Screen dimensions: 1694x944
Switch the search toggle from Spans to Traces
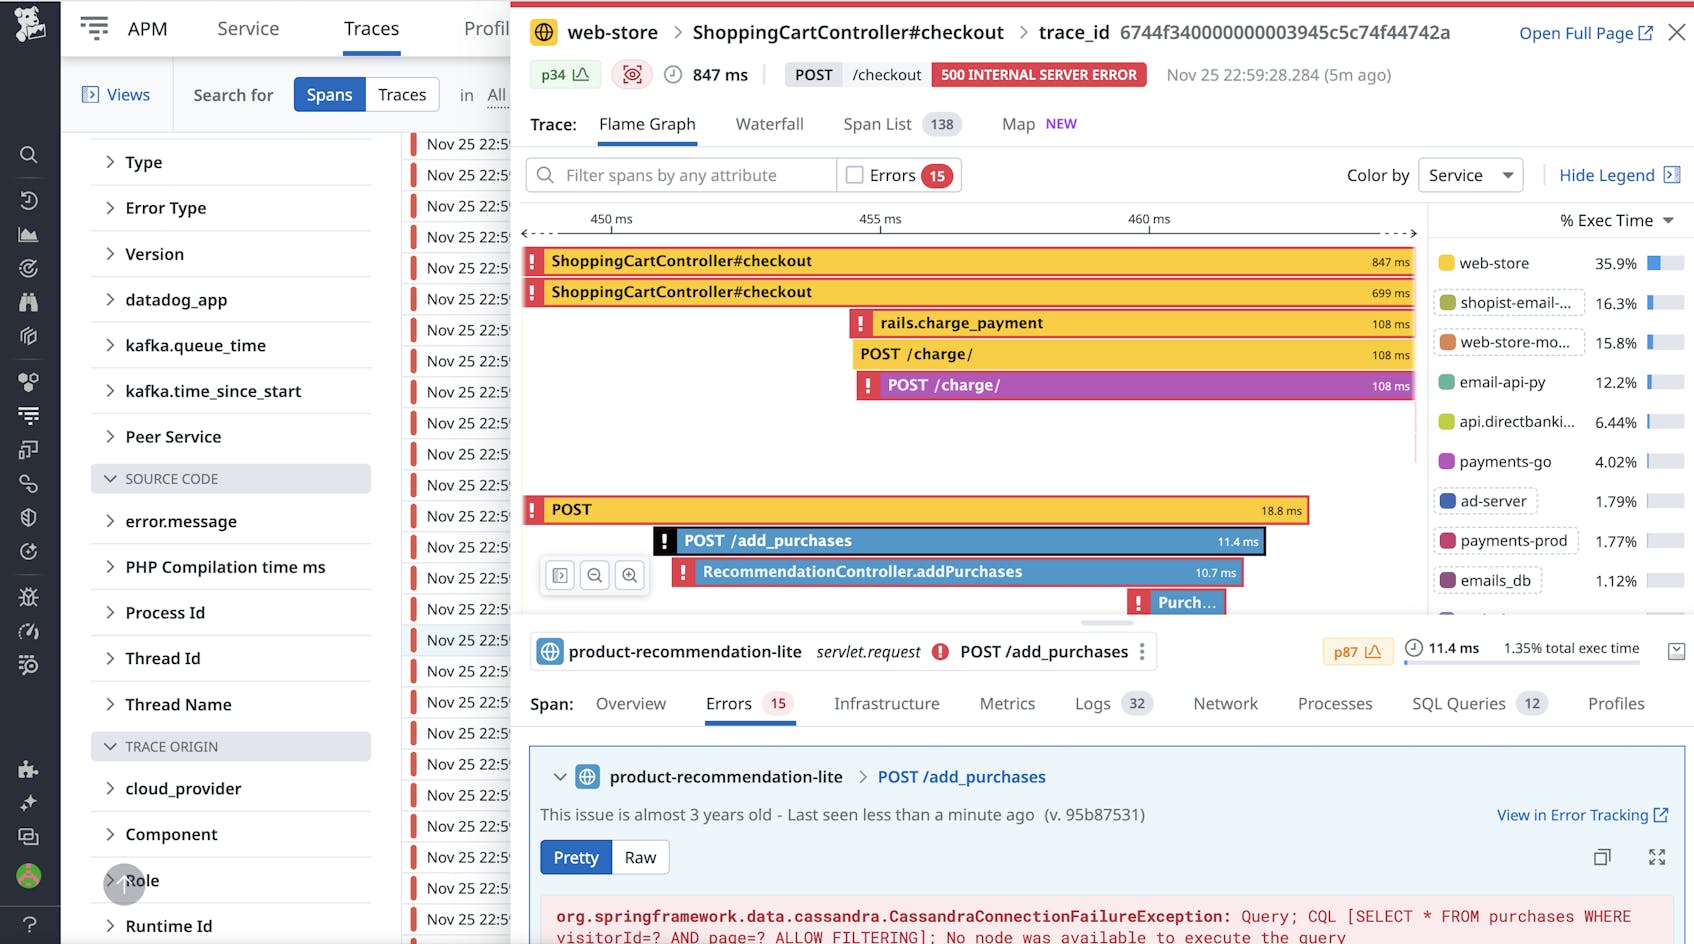[402, 94]
